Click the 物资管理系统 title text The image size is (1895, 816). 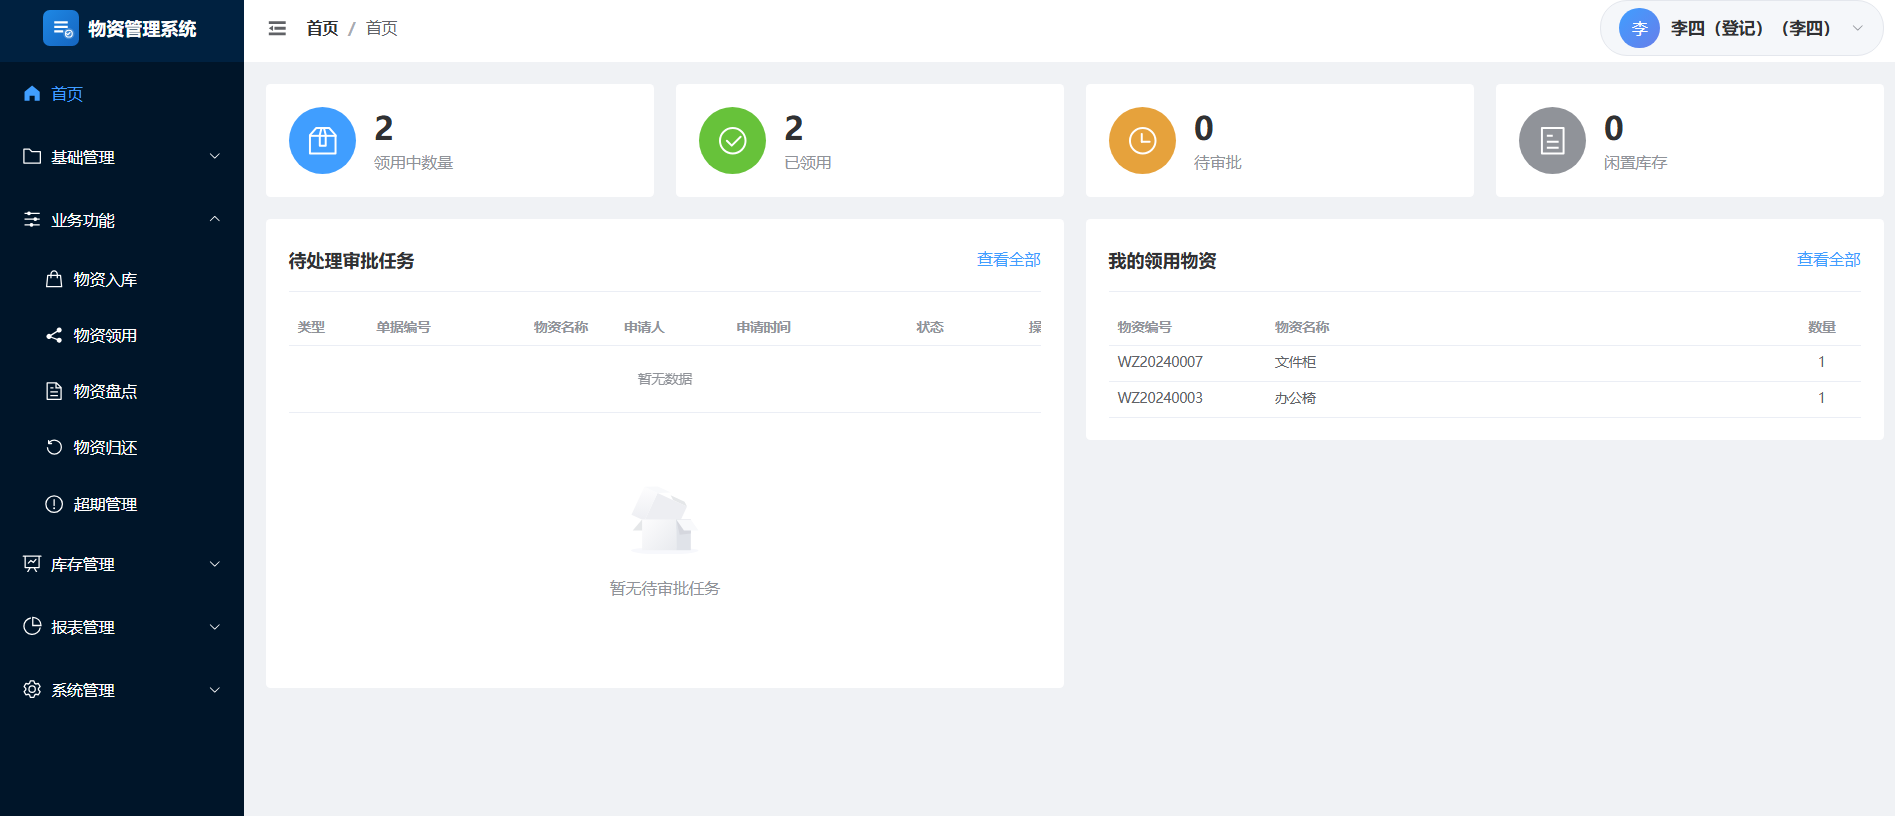tap(142, 29)
